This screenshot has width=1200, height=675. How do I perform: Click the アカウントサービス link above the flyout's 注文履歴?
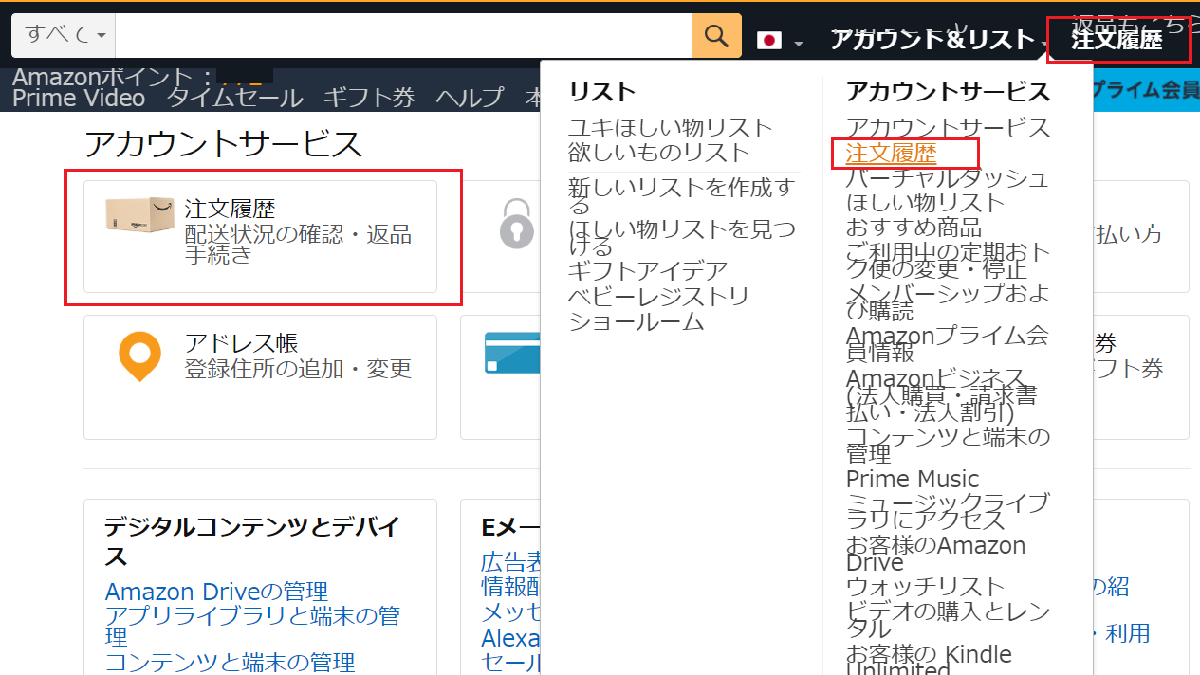[948, 128]
